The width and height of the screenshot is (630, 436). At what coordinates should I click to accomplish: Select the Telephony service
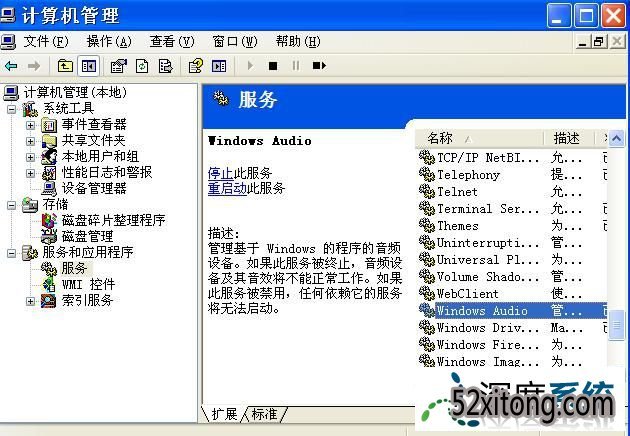(512, 175)
